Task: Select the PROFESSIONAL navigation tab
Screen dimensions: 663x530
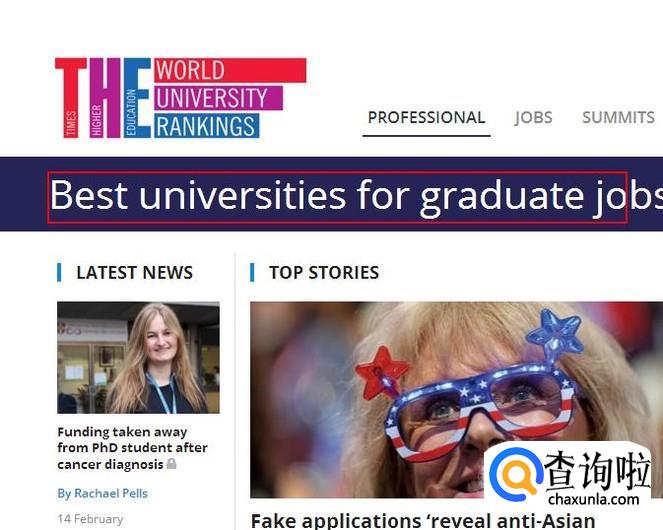Action: tap(426, 118)
